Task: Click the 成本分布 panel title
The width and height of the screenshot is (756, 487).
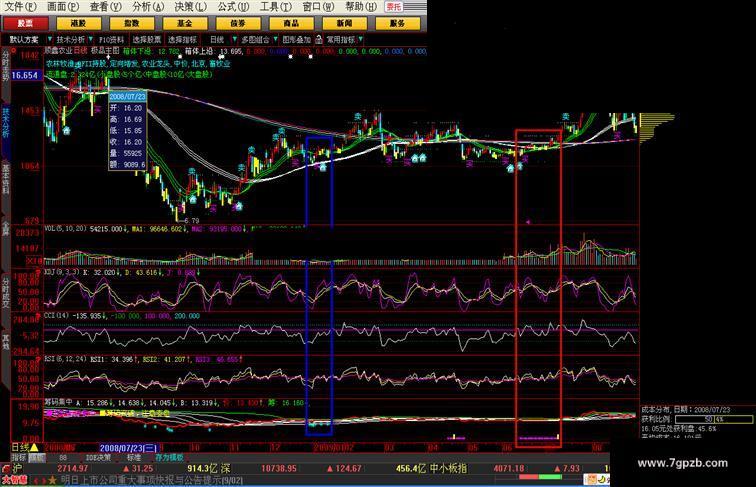Action: click(656, 409)
